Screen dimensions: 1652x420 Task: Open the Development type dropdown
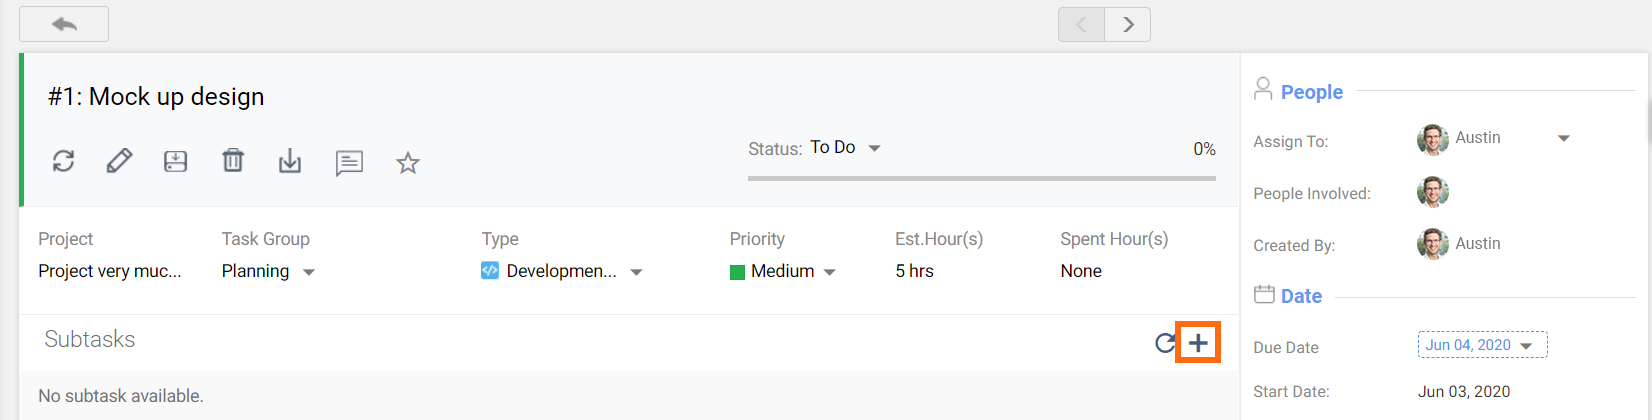point(562,271)
